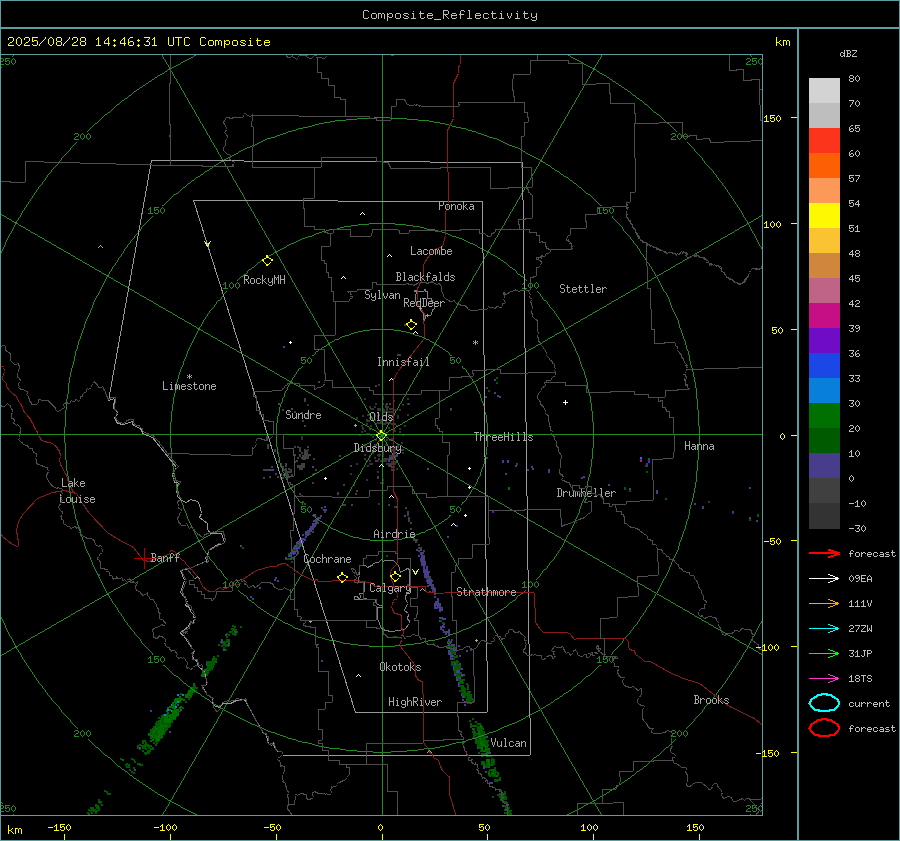Click the yellow diamond marker at Calgary
This screenshot has height=841, width=900.
coord(395,576)
